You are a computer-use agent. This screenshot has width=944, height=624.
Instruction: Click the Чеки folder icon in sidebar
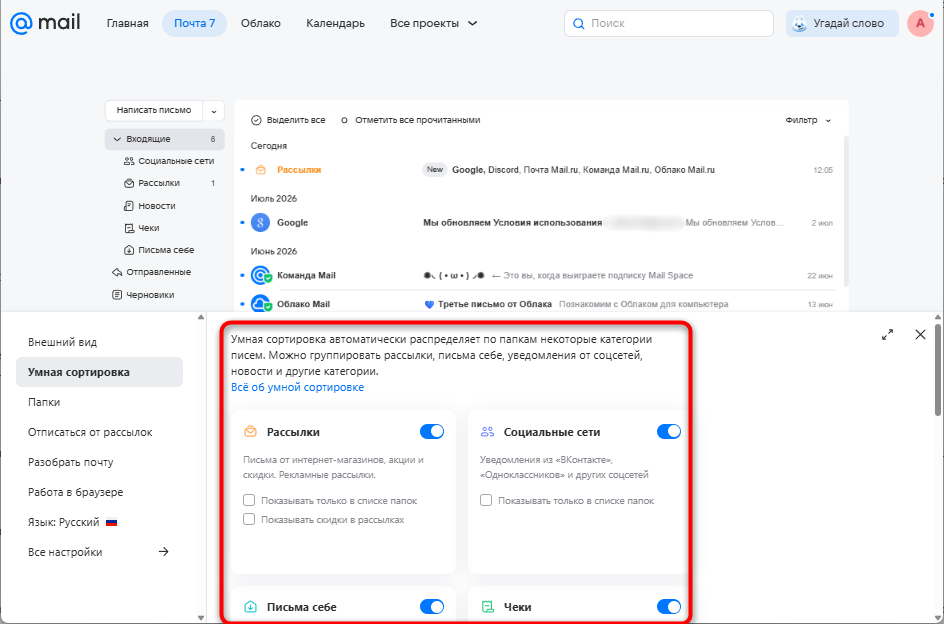coord(128,228)
